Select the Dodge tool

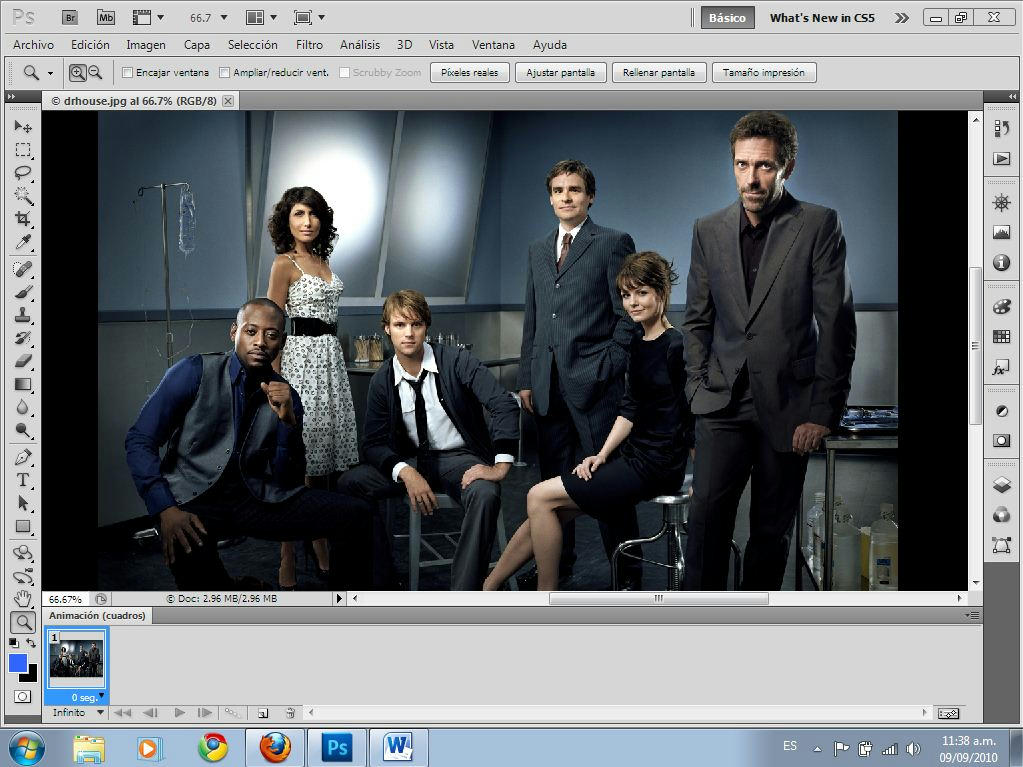[x=23, y=430]
